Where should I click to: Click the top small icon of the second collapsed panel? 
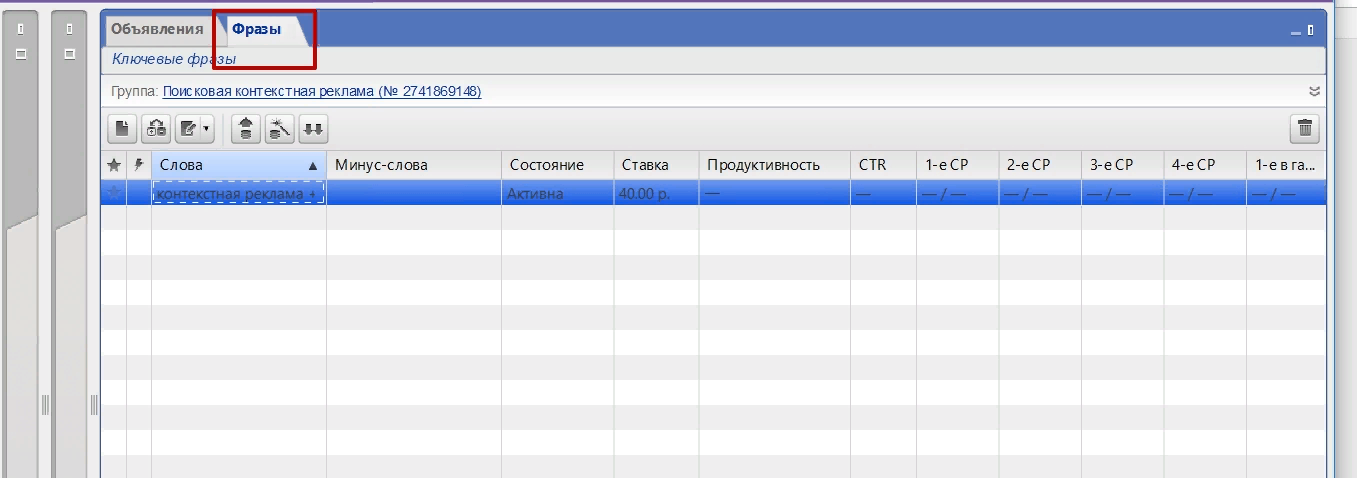[69, 29]
